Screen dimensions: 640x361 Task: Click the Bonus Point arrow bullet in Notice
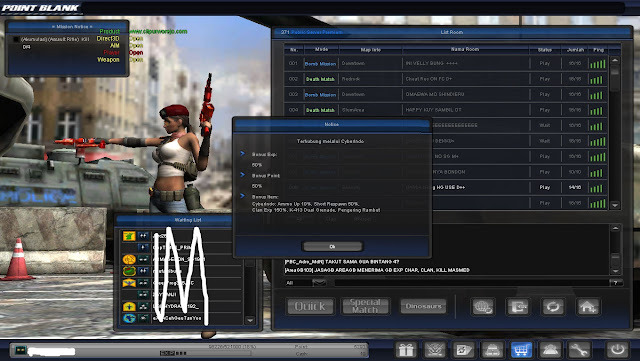(x=242, y=175)
